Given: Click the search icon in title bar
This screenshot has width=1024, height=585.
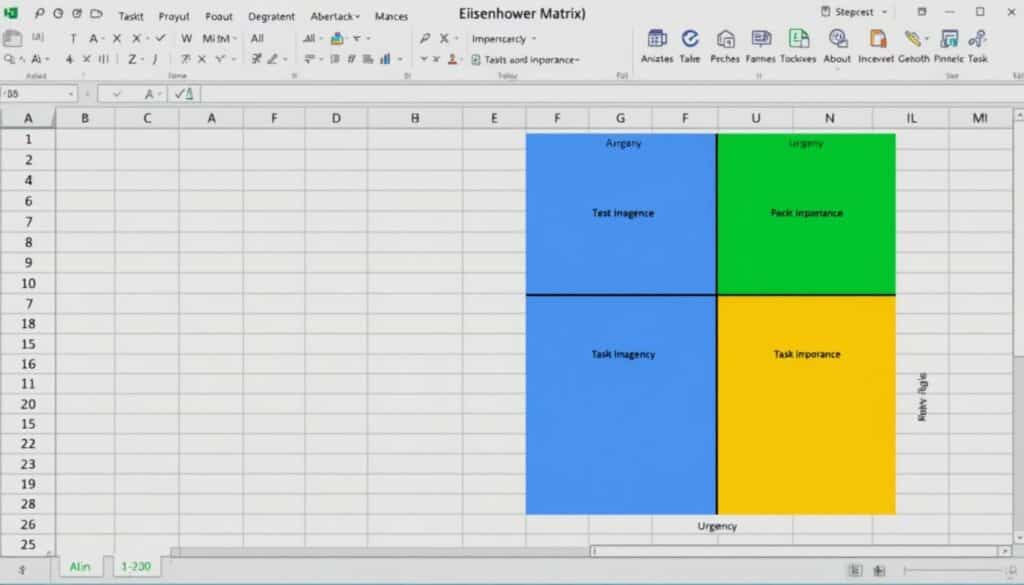Looking at the screenshot, I should (39, 13).
